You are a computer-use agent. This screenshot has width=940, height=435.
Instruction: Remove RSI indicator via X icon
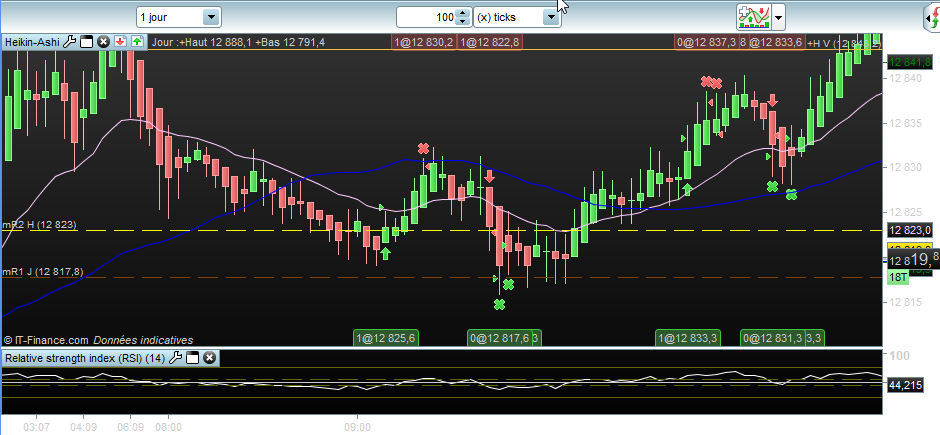coord(209,358)
